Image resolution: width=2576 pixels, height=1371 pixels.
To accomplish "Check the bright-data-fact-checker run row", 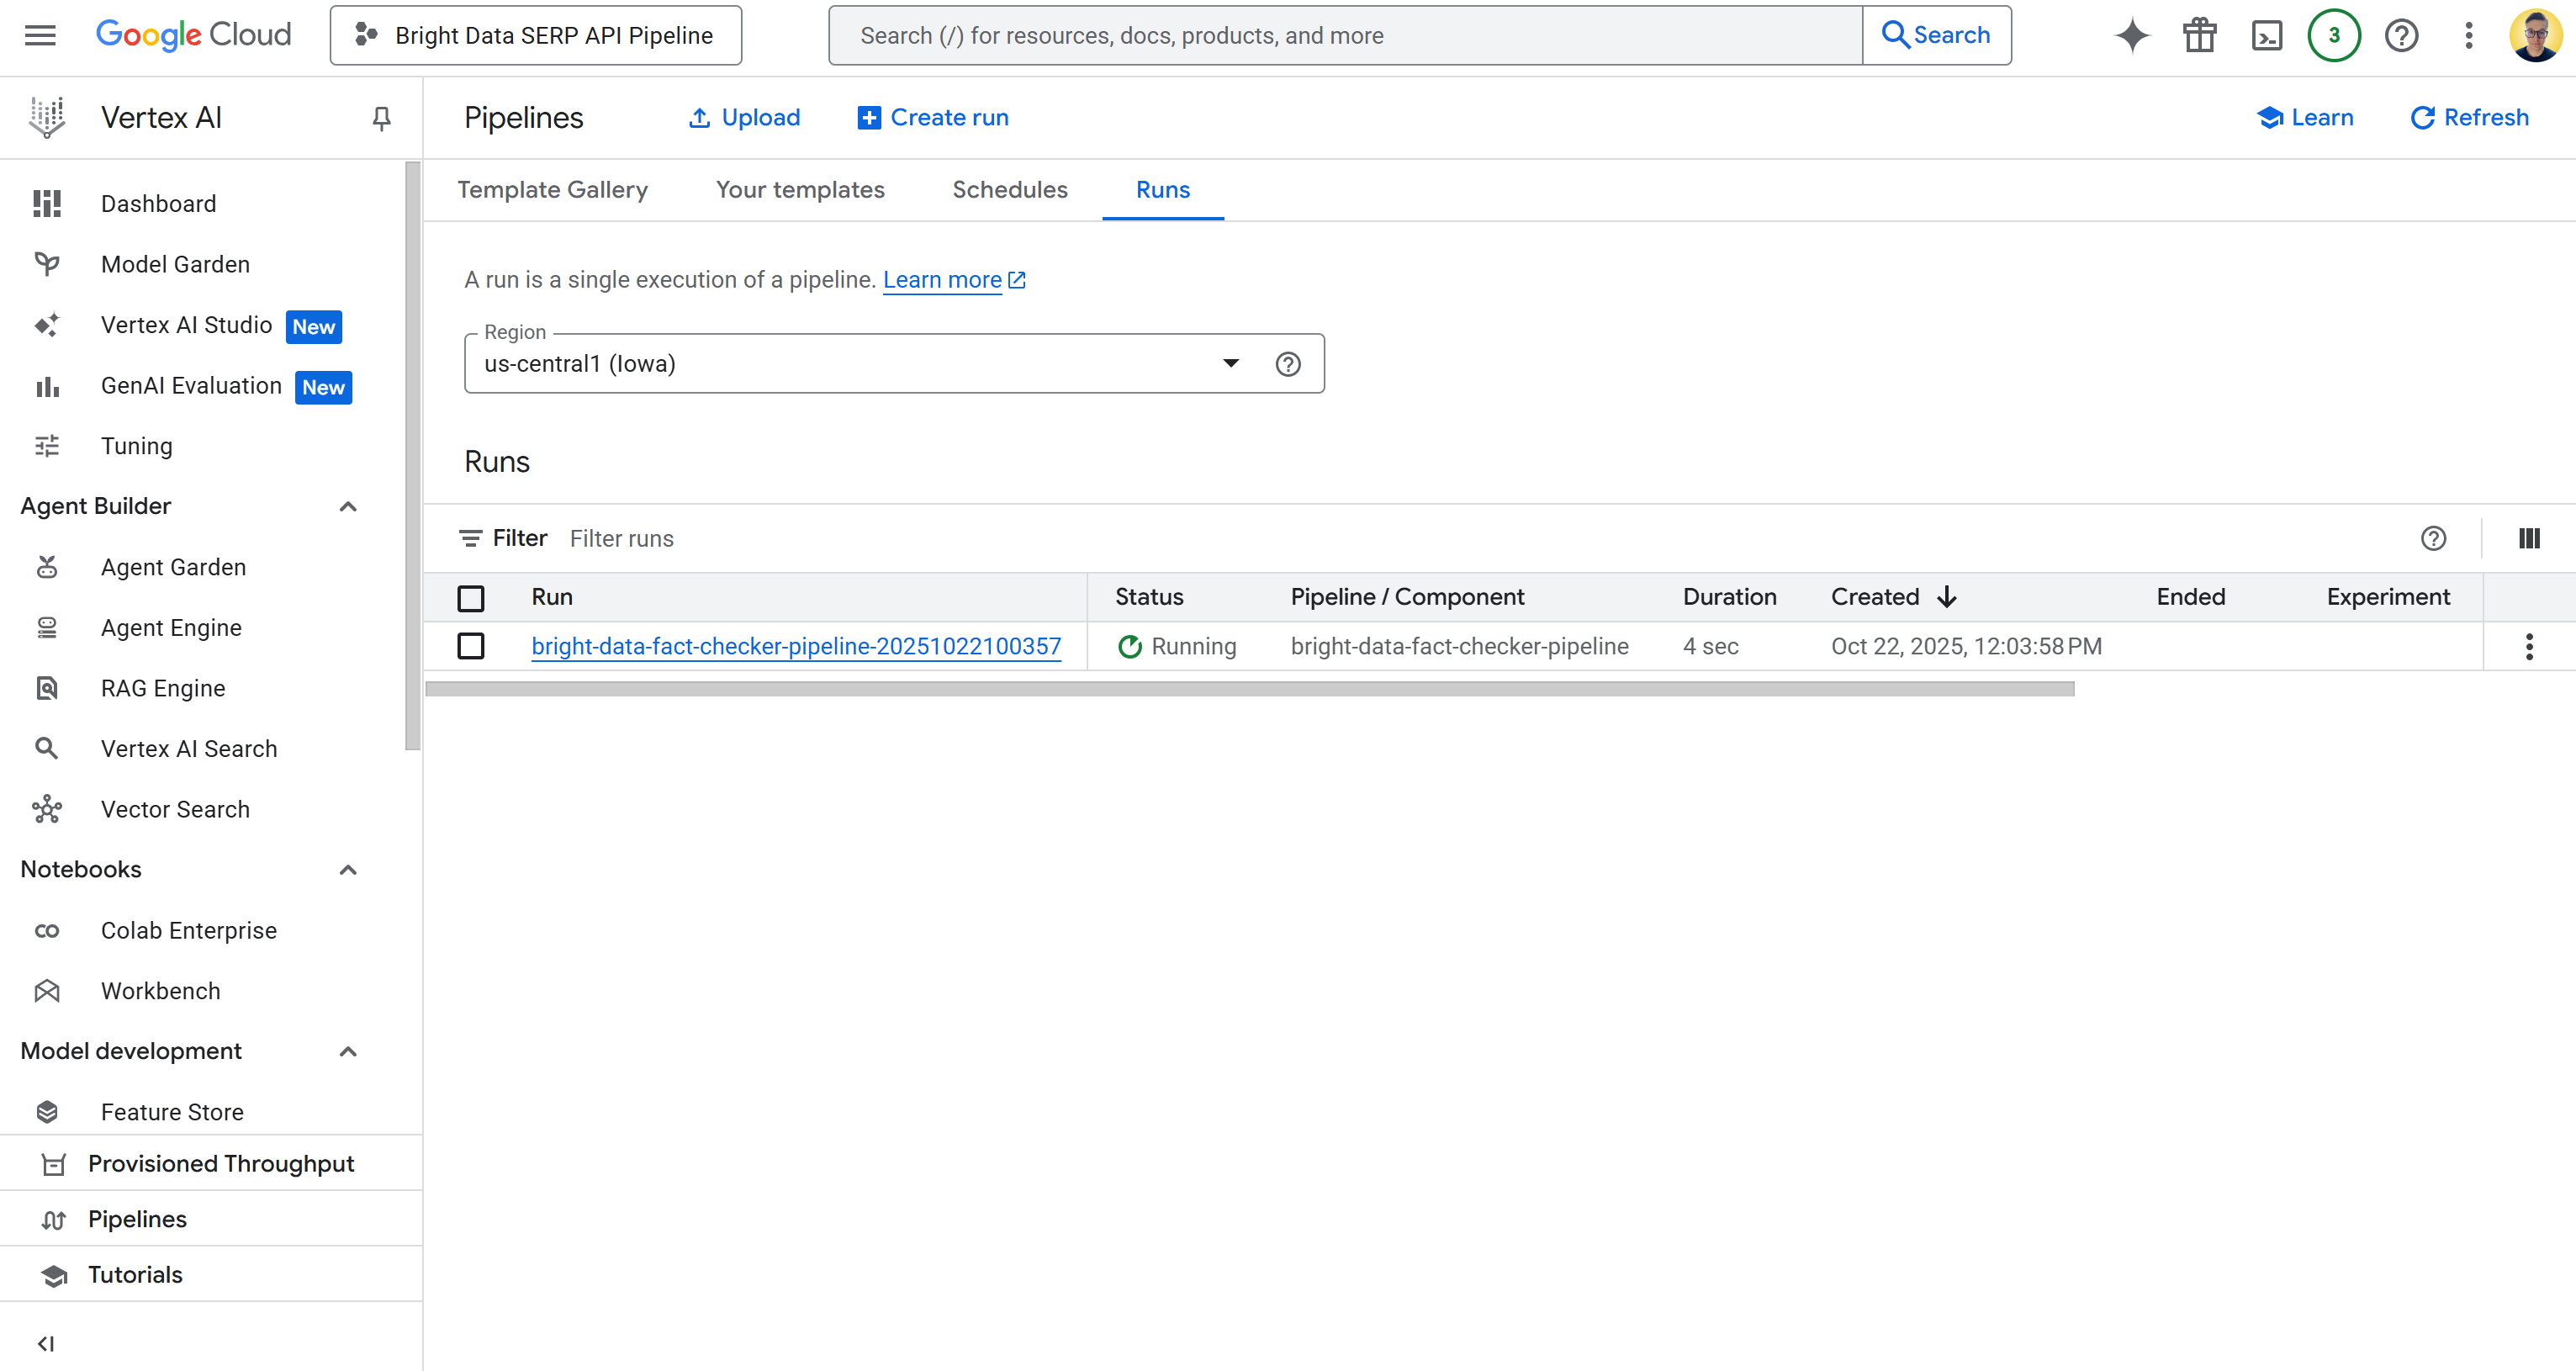I will (x=471, y=646).
